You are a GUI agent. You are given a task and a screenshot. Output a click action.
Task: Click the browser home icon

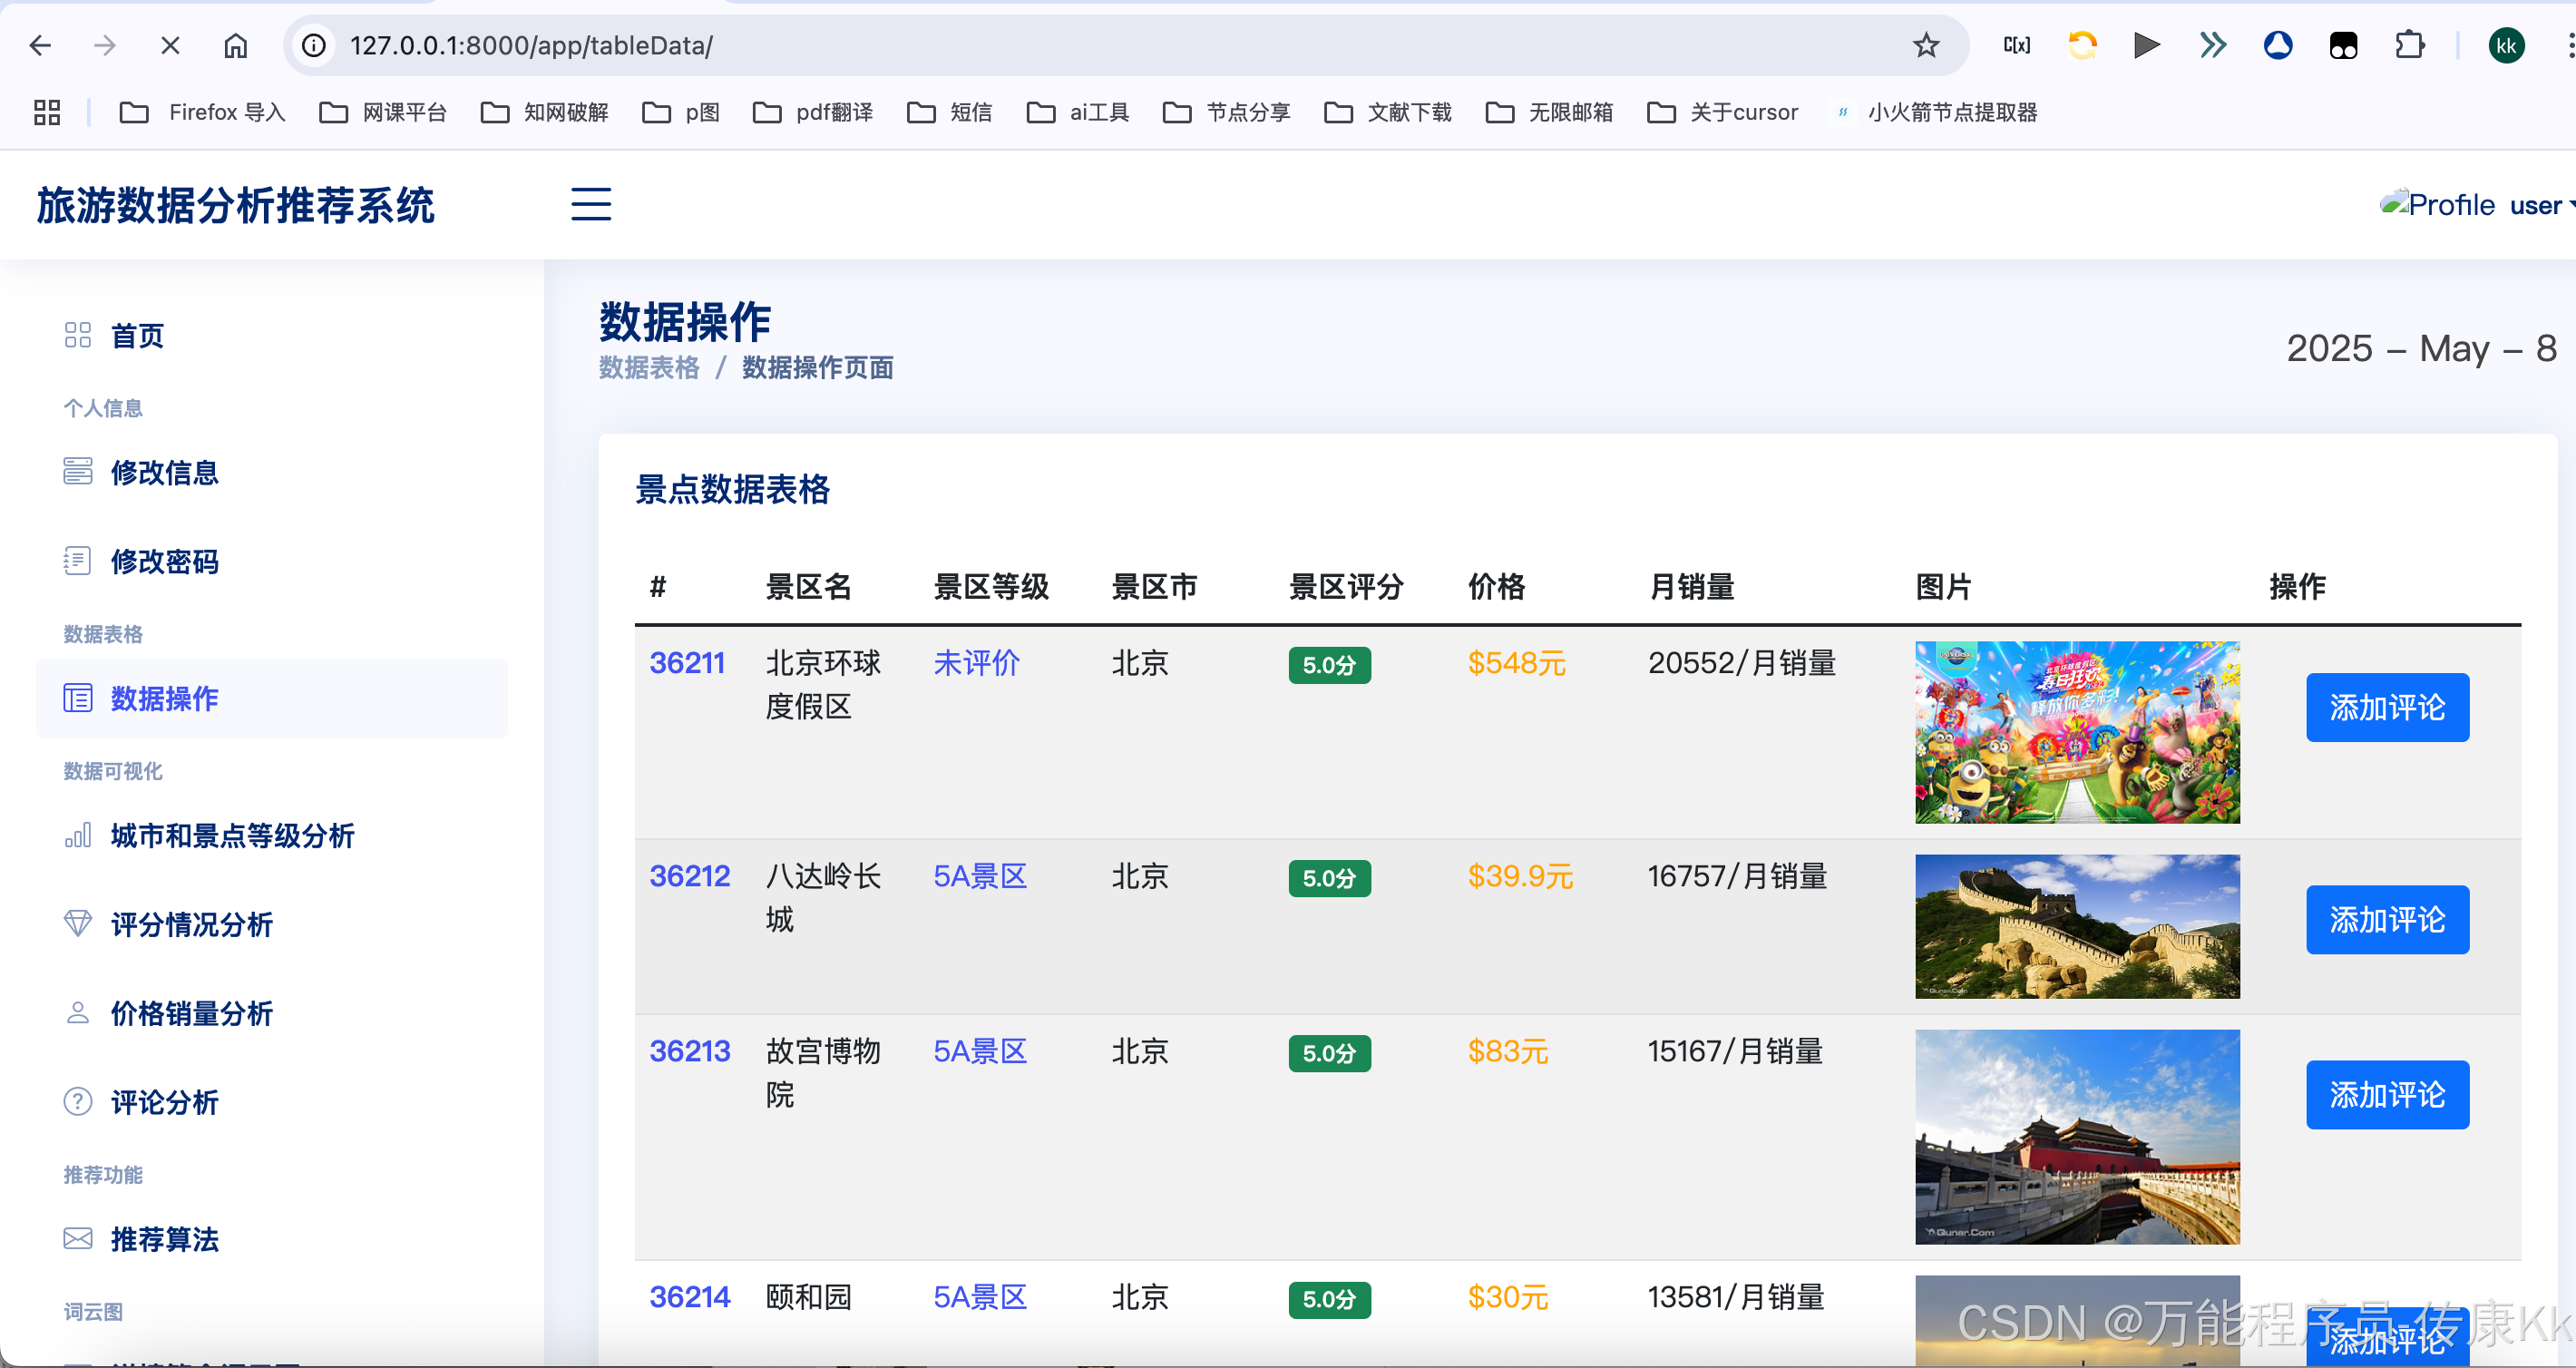(235, 45)
